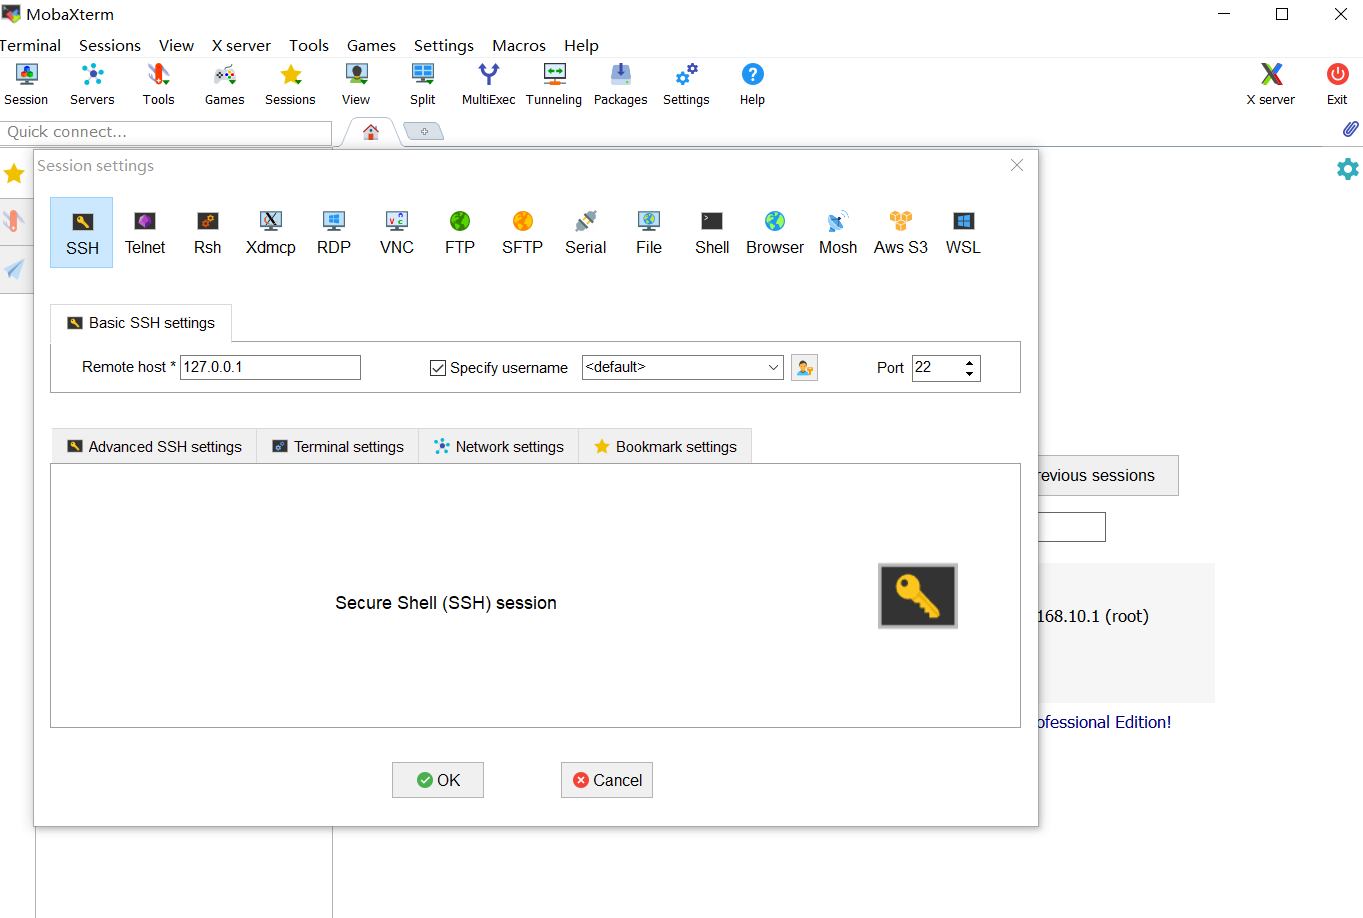Open the Tunneling tool in toolbar
Viewport: 1363px width, 918px height.
click(x=554, y=84)
